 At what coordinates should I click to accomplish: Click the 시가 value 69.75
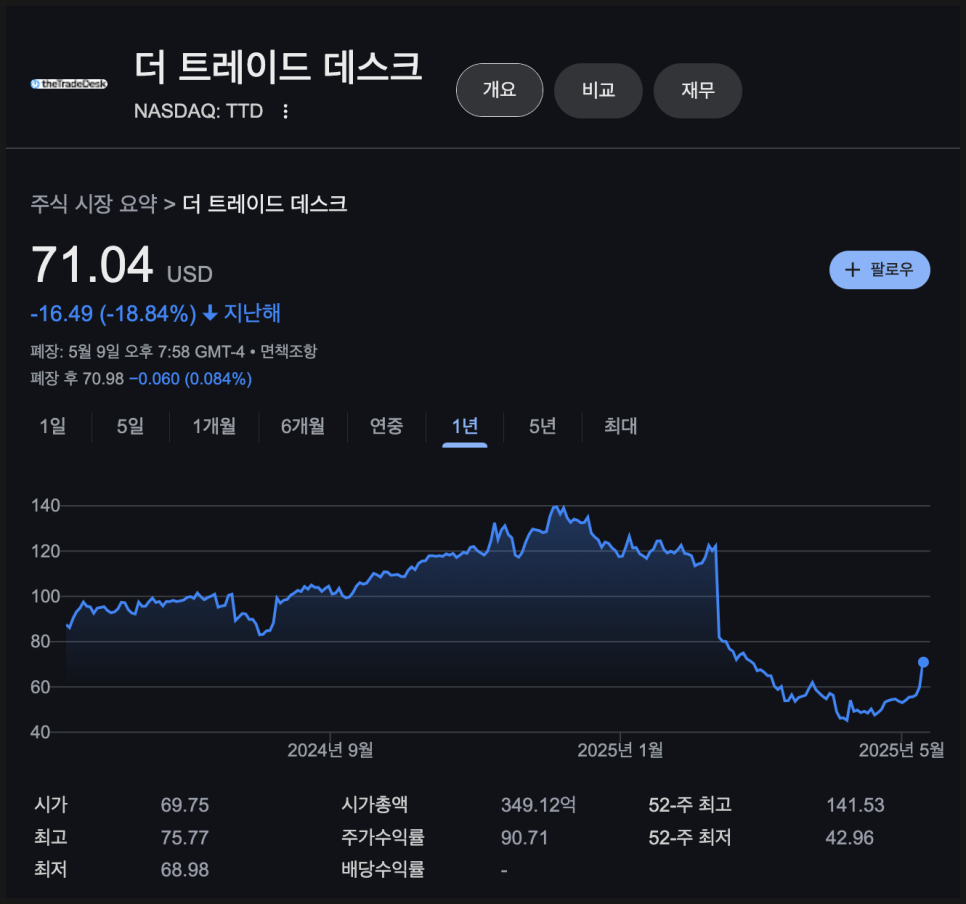pyautogui.click(x=185, y=805)
